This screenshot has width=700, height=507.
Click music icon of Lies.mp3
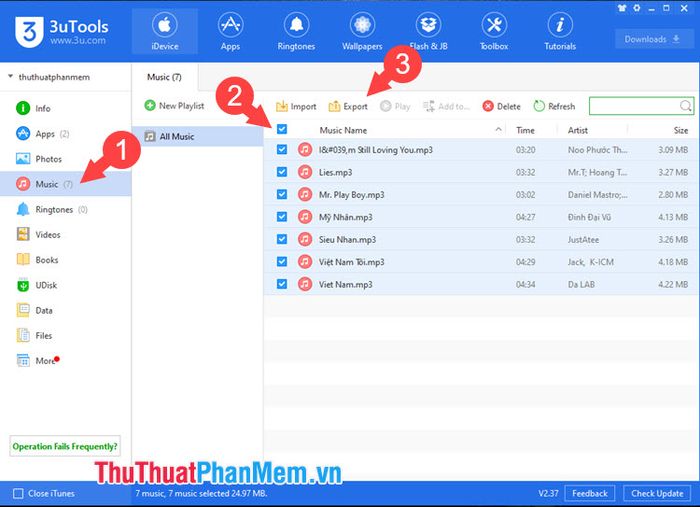pyautogui.click(x=305, y=172)
